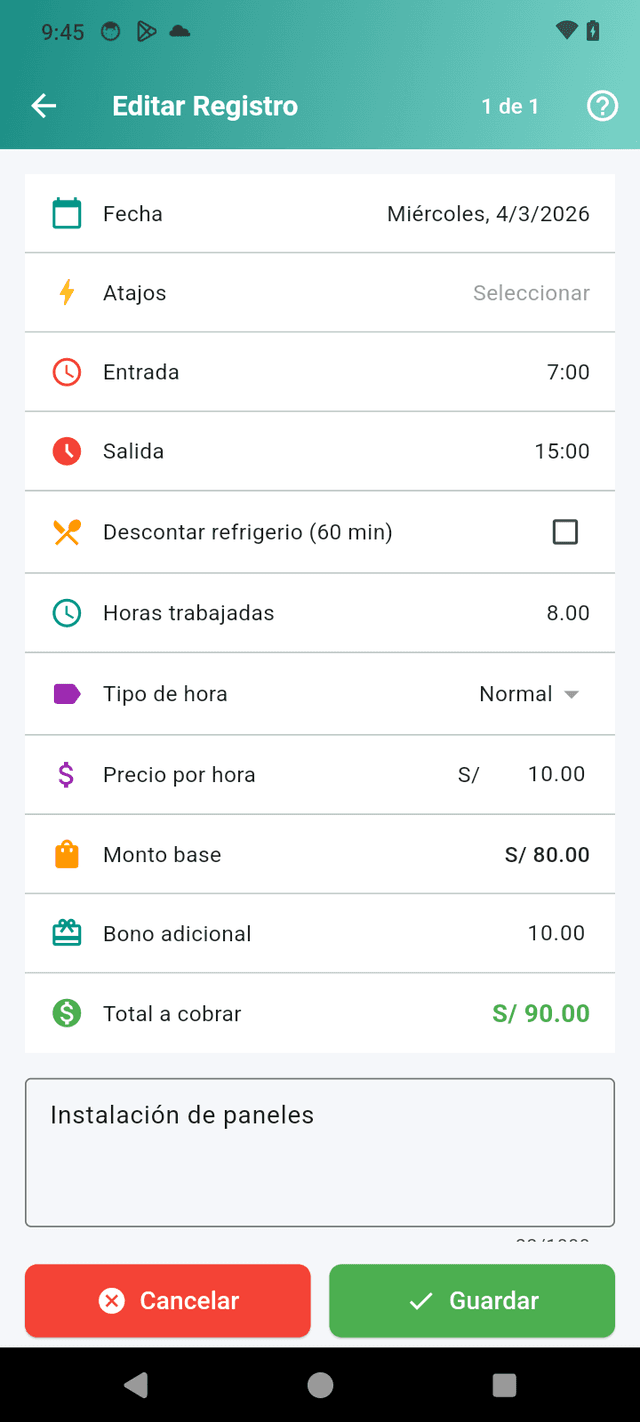Click the orange Monto base bag icon
This screenshot has height=1422, width=640.
66,854
